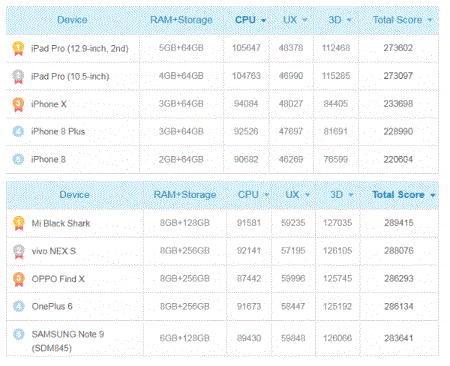Image resolution: width=450 pixels, height=366 pixels.
Task: Click the gold medal icon beside Mi Black Shark
Action: (19, 223)
